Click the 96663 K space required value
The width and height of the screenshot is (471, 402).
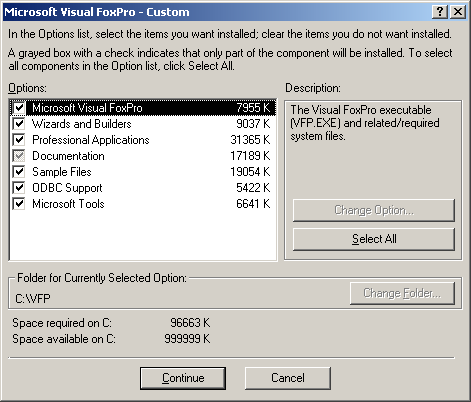[190, 323]
